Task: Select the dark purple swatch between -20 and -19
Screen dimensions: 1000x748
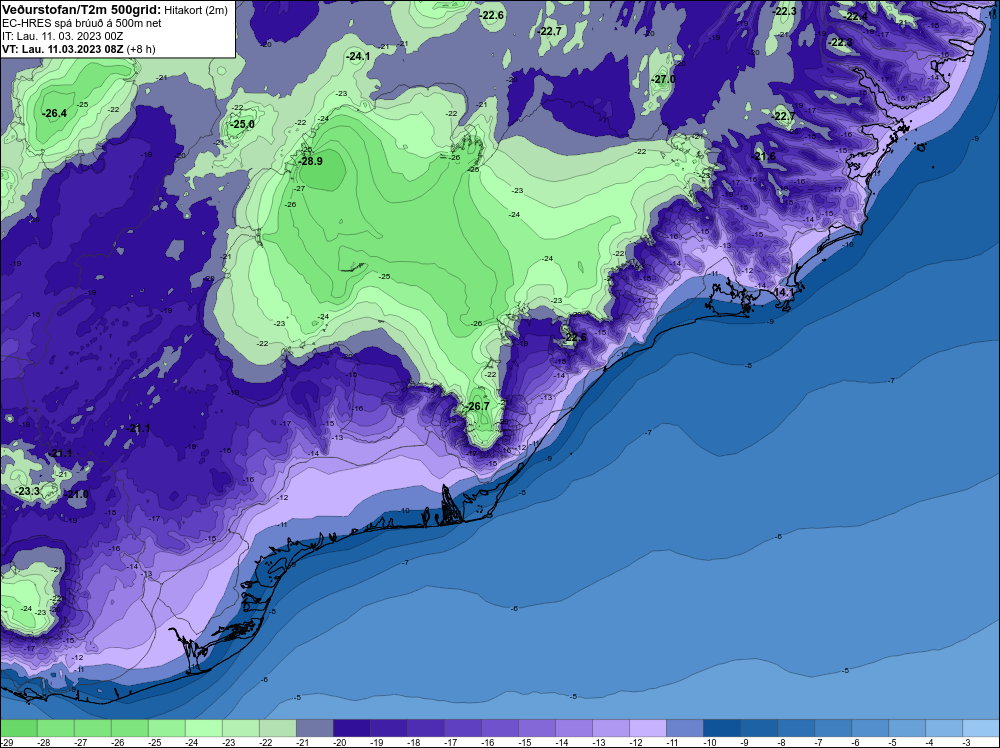Action: pyautogui.click(x=352, y=728)
